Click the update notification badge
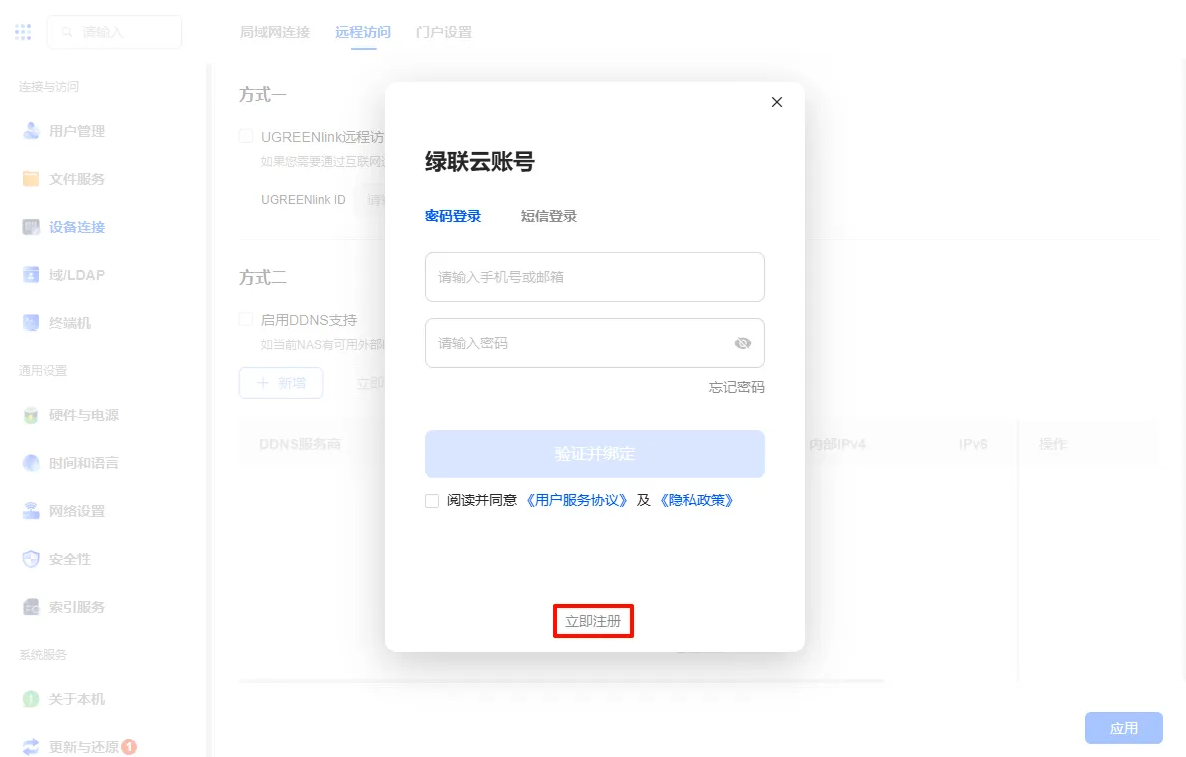Image resolution: width=1186 pixels, height=757 pixels. (x=129, y=746)
